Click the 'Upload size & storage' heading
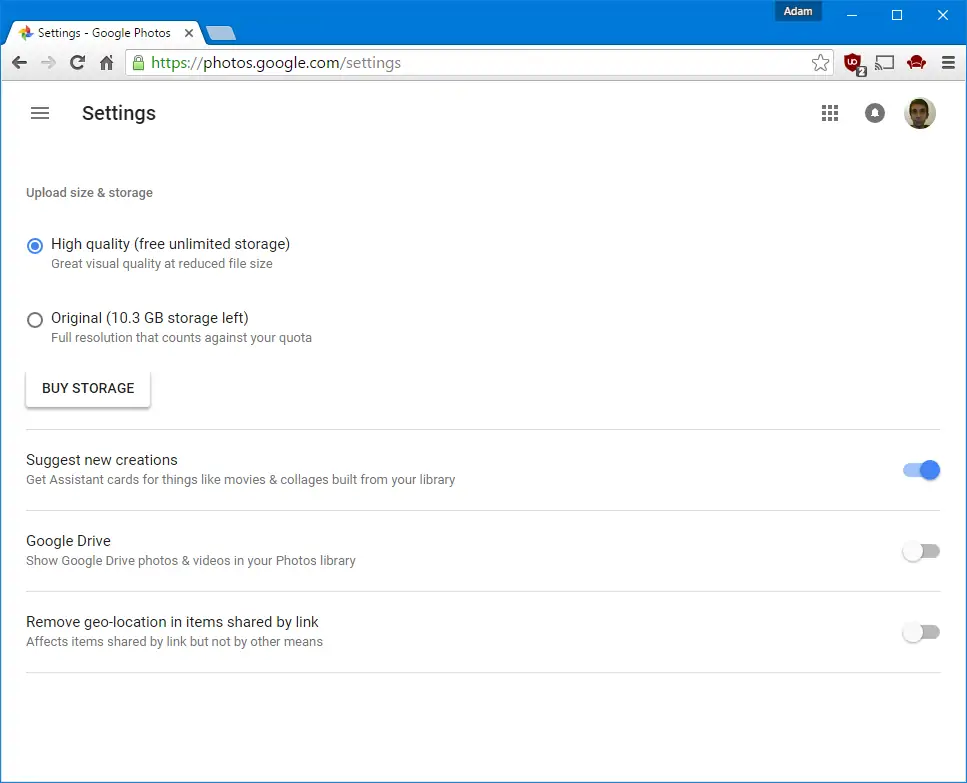The image size is (967, 783). (89, 192)
